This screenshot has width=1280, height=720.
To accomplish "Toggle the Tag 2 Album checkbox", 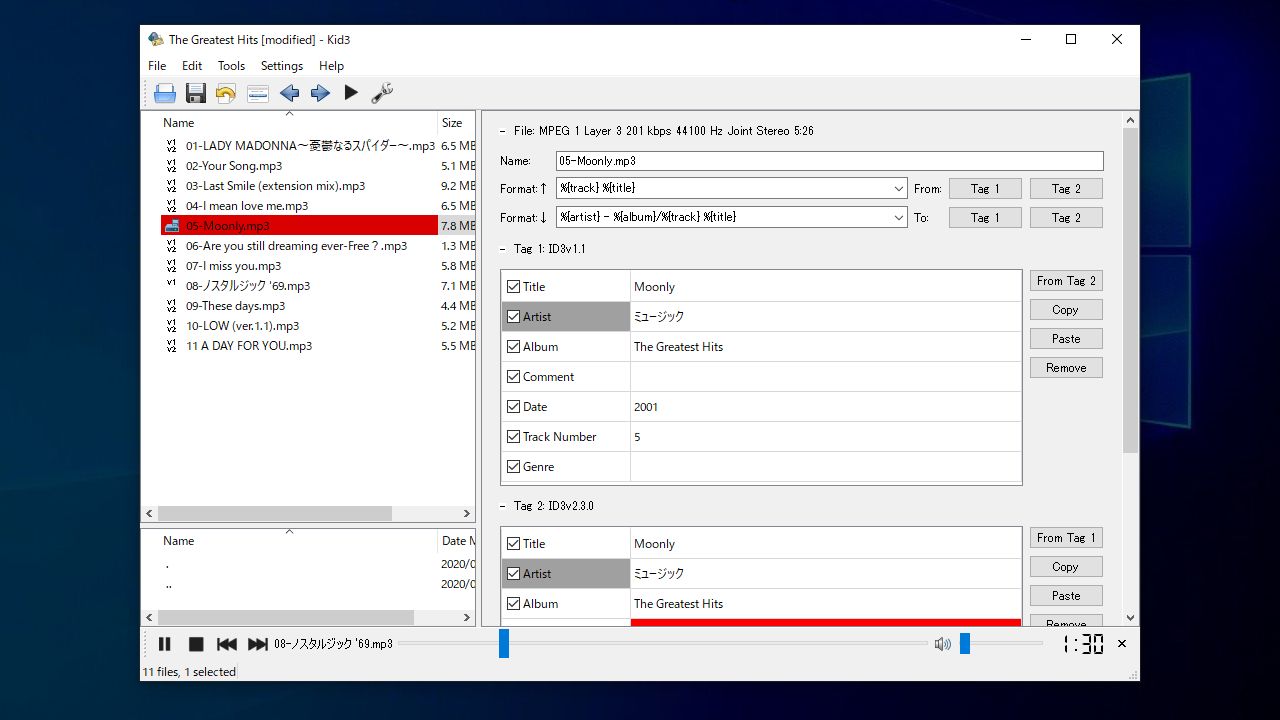I will (x=514, y=603).
